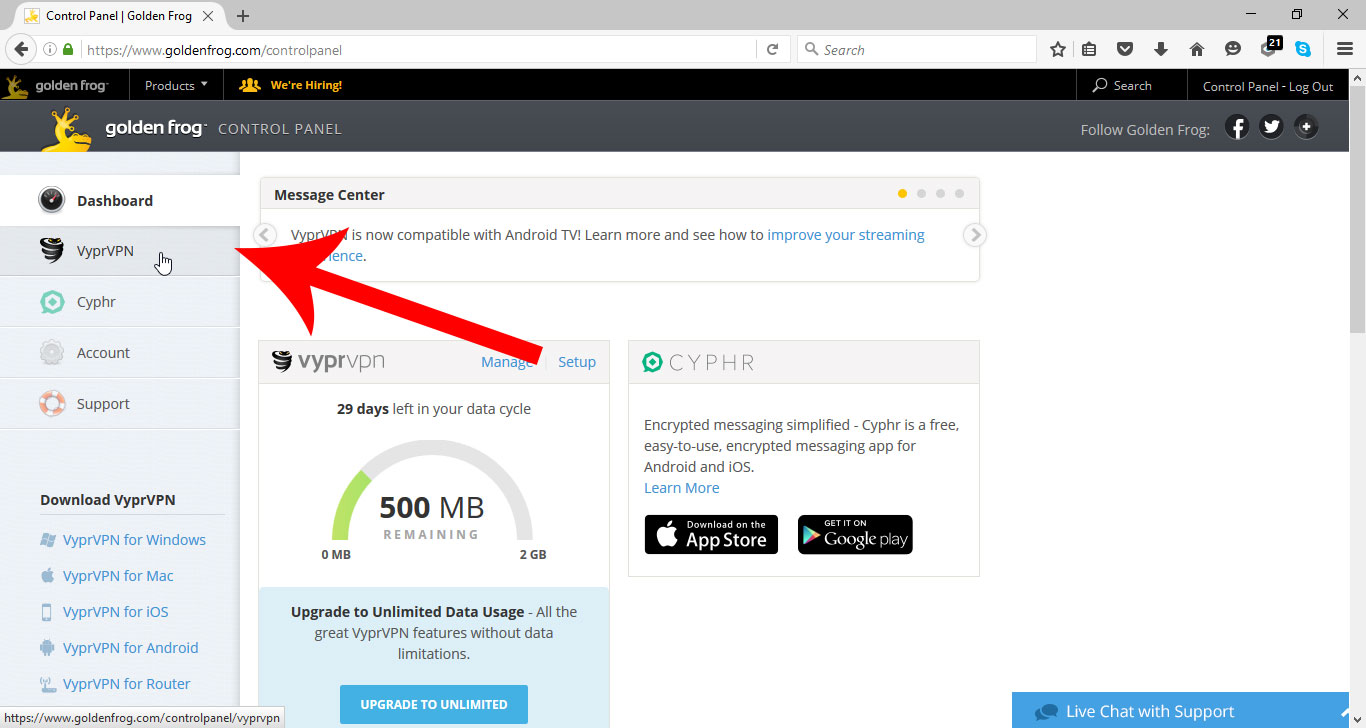Click the browser search field
The width and height of the screenshot is (1366, 728).
tap(917, 49)
